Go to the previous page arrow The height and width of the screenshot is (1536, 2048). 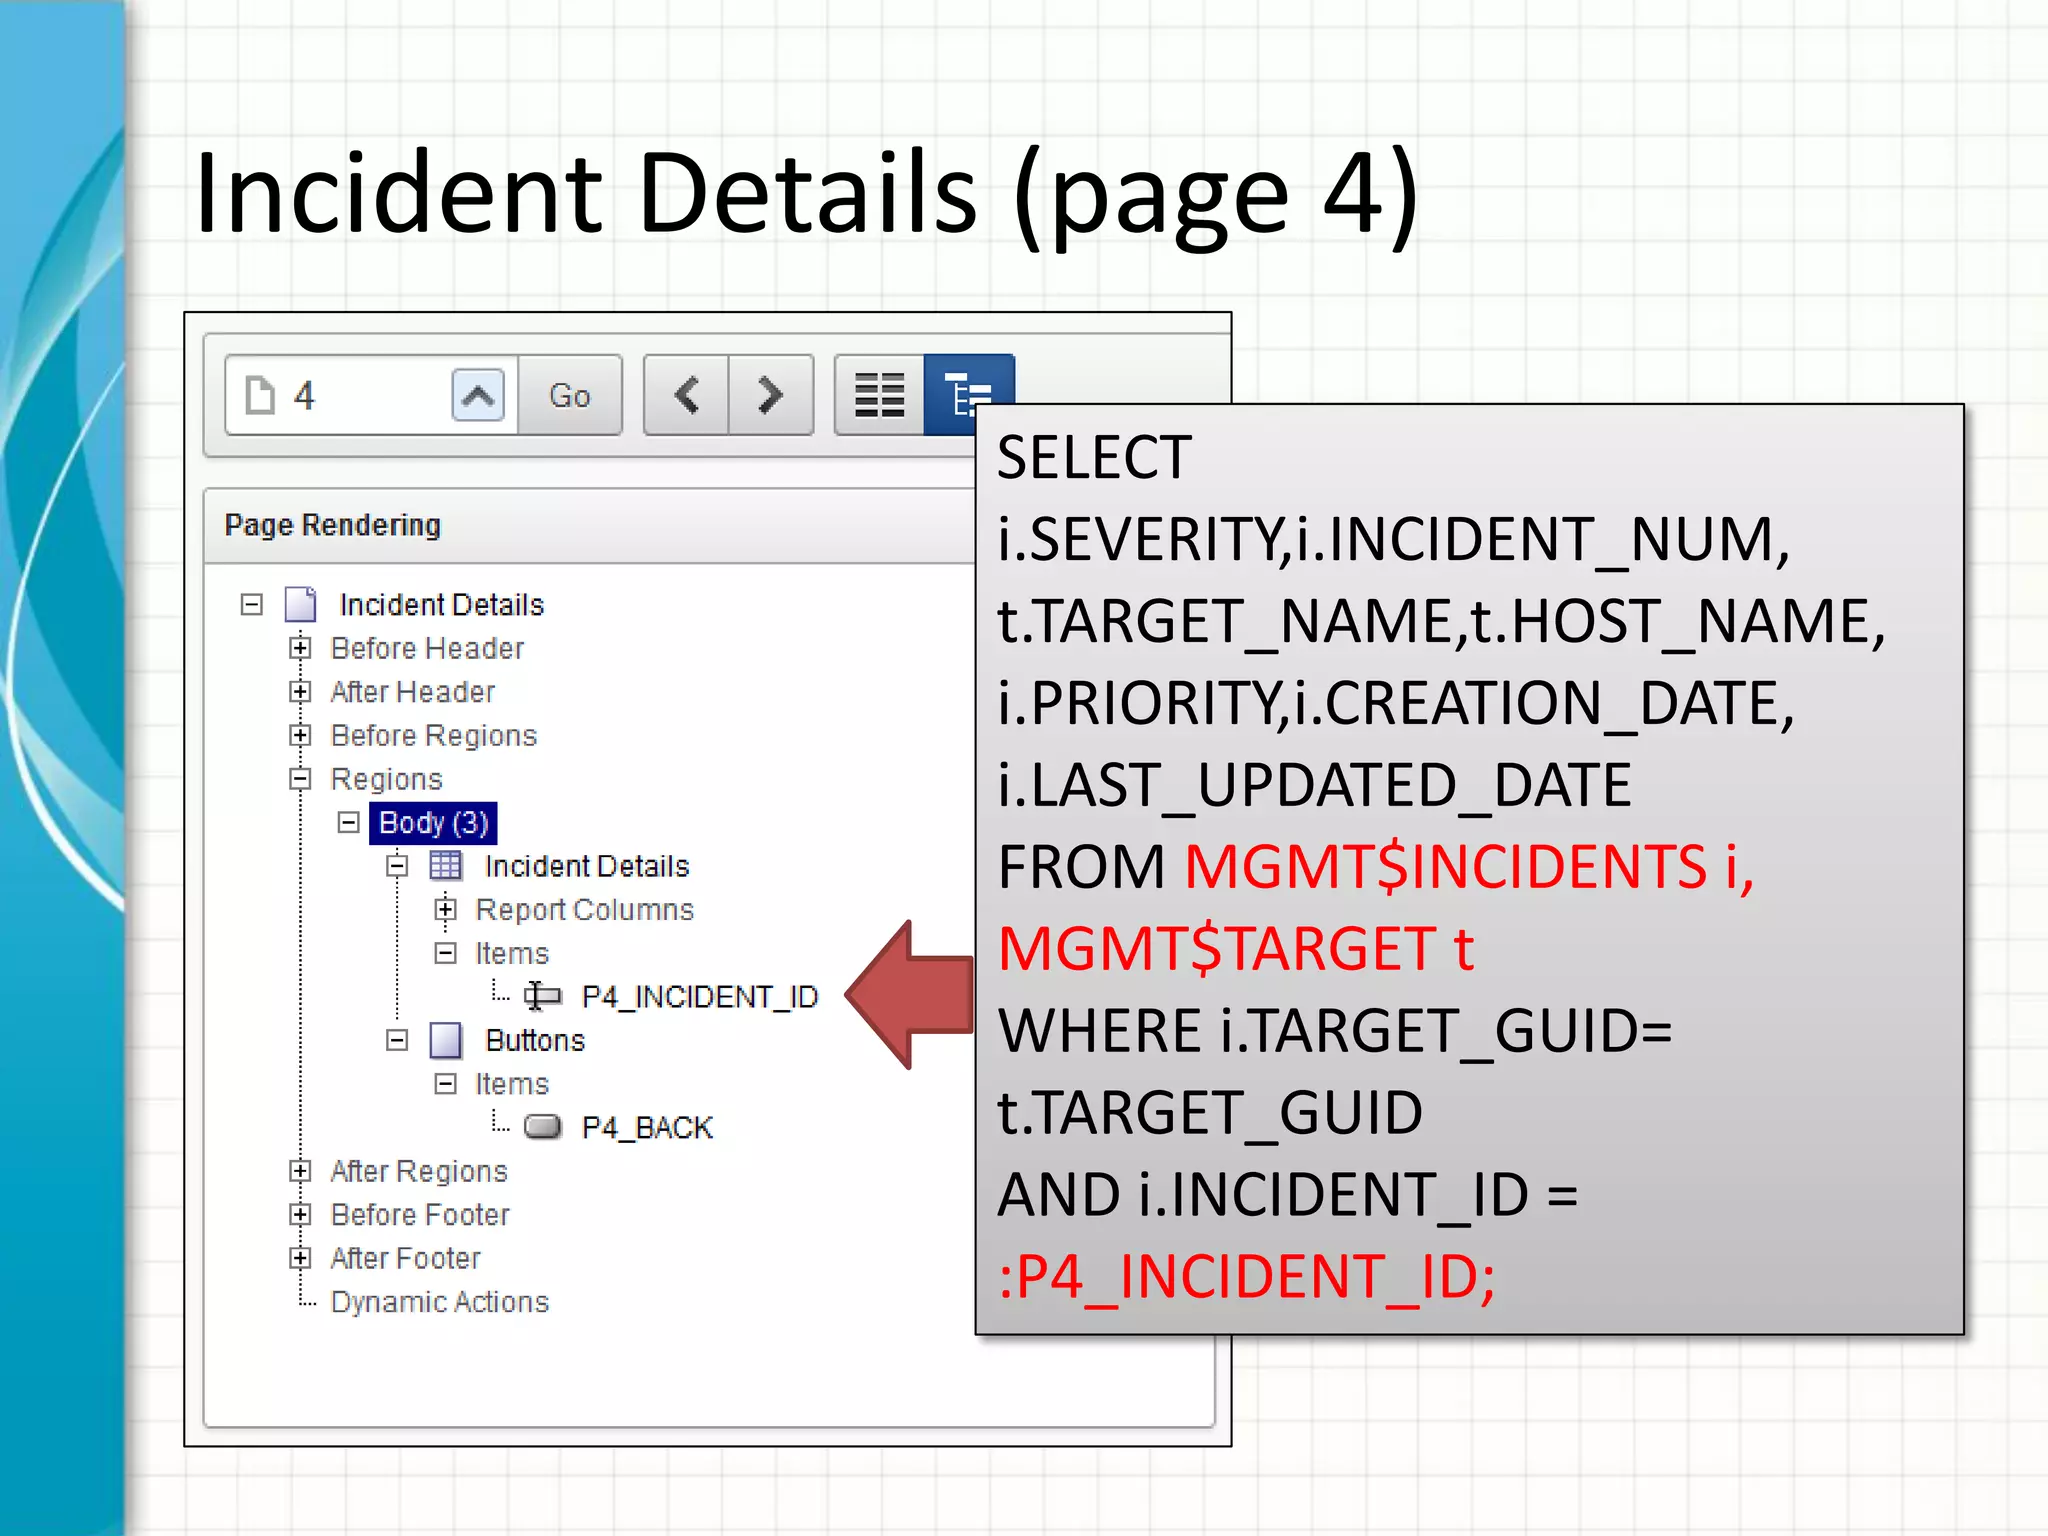click(686, 395)
